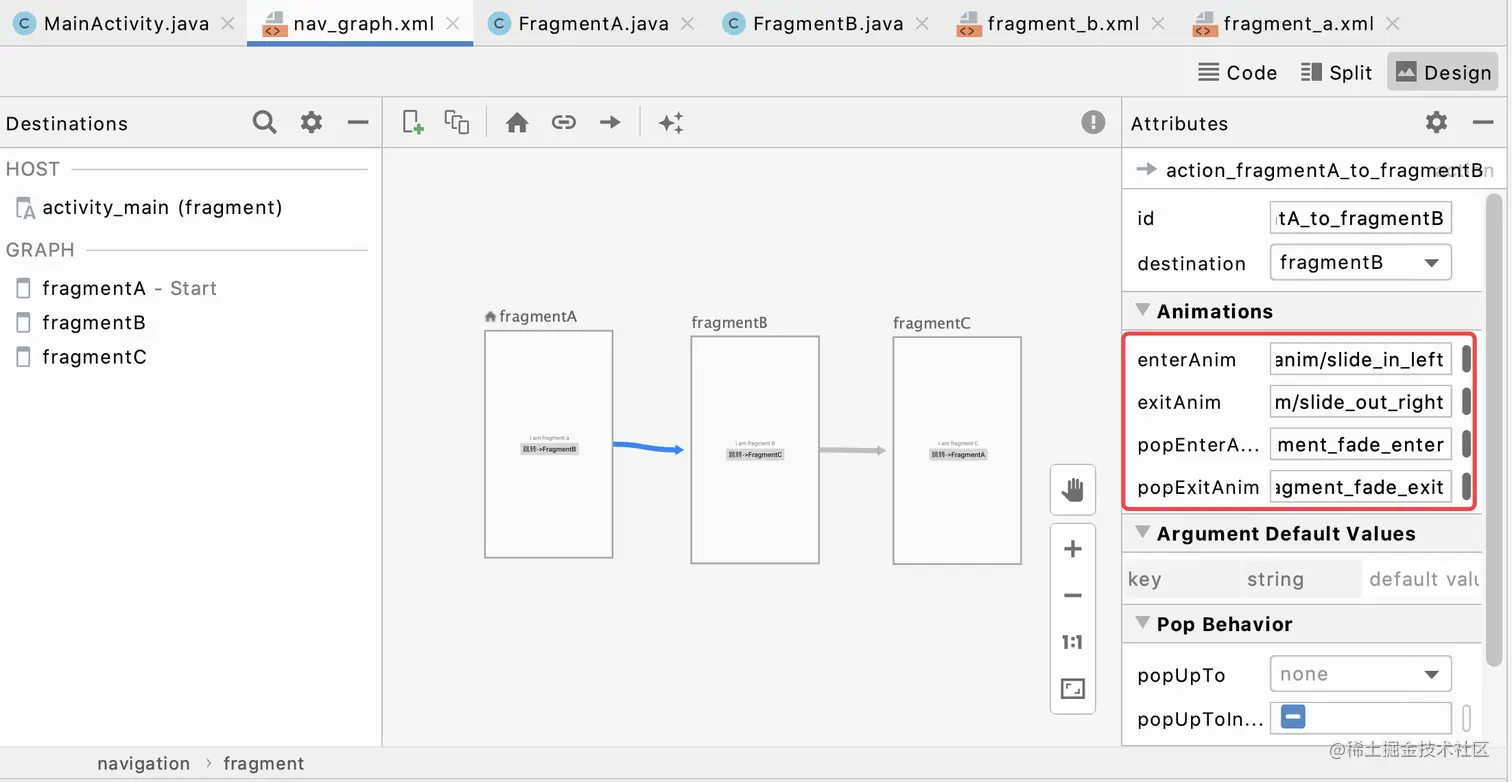Select blue action arrow from fragmentA
The width and height of the screenshot is (1512, 782).
click(x=648, y=447)
